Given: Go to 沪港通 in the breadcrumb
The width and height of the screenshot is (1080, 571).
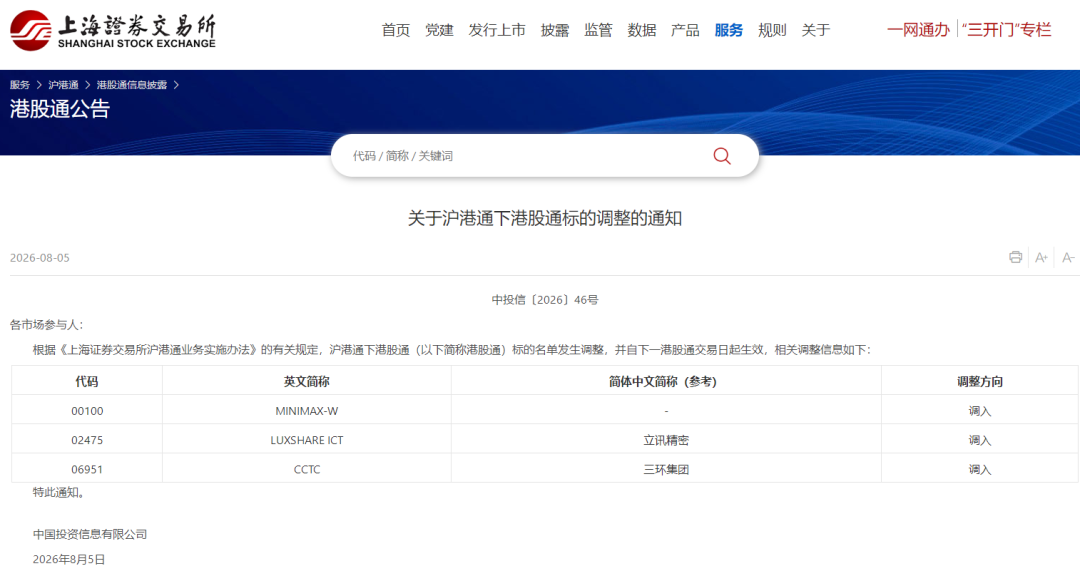Looking at the screenshot, I should (x=63, y=85).
